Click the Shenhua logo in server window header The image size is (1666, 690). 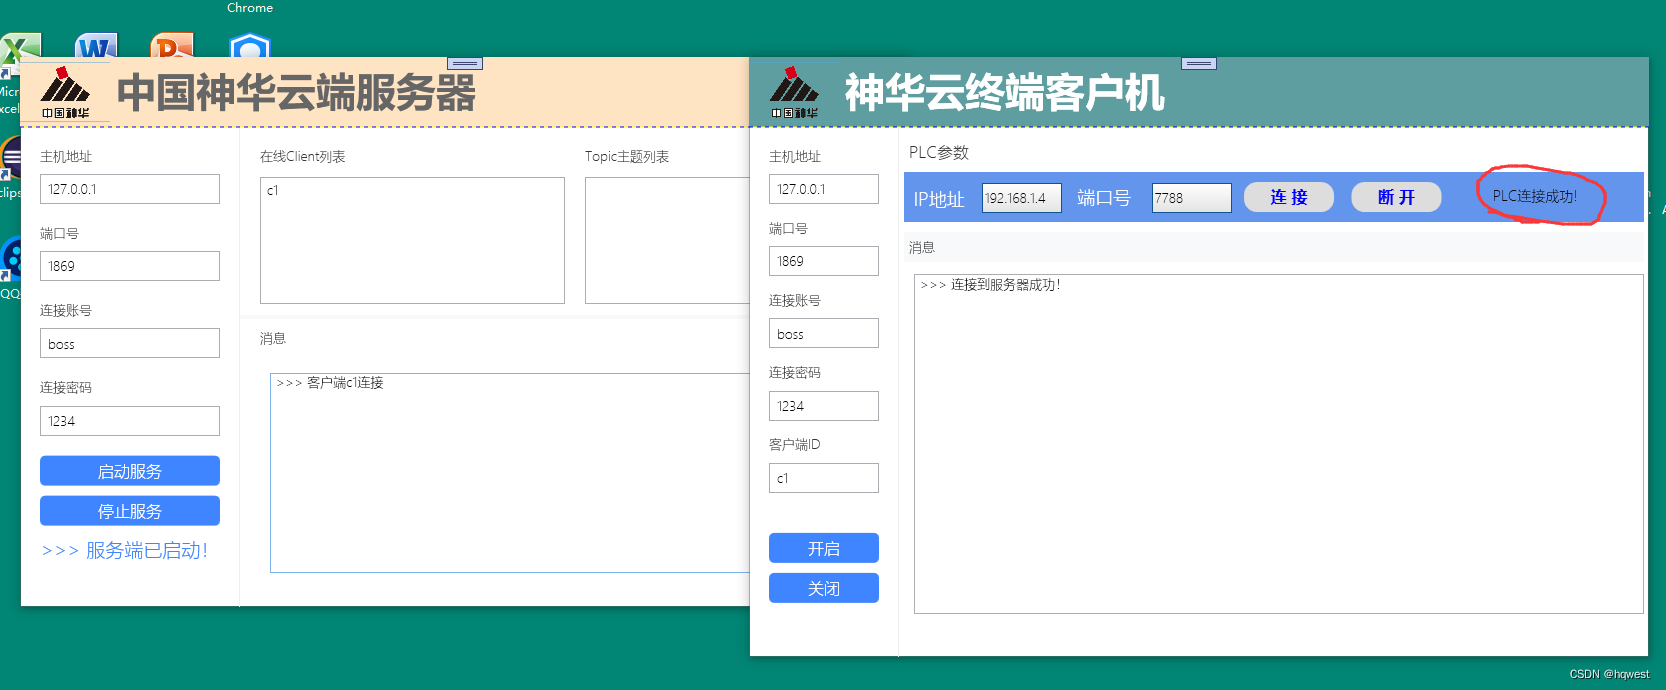pos(66,92)
